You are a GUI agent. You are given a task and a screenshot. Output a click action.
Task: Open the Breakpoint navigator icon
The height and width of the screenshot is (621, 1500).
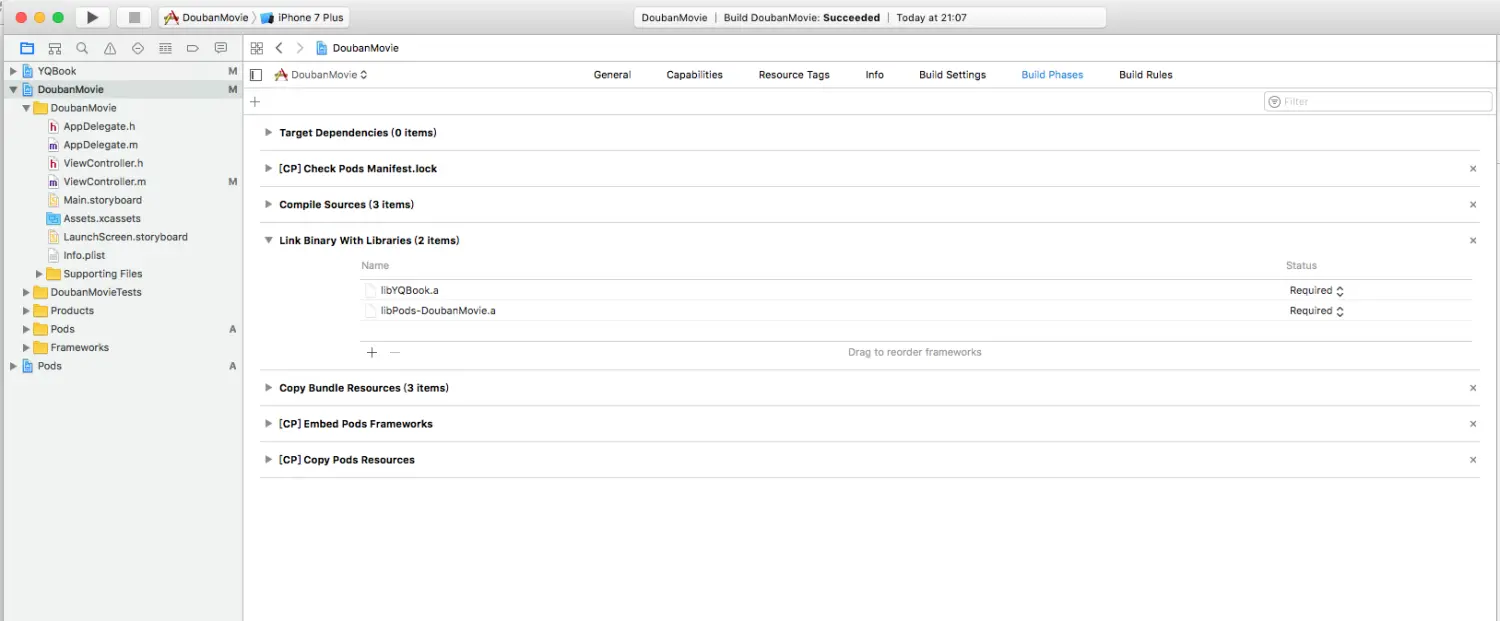click(193, 48)
